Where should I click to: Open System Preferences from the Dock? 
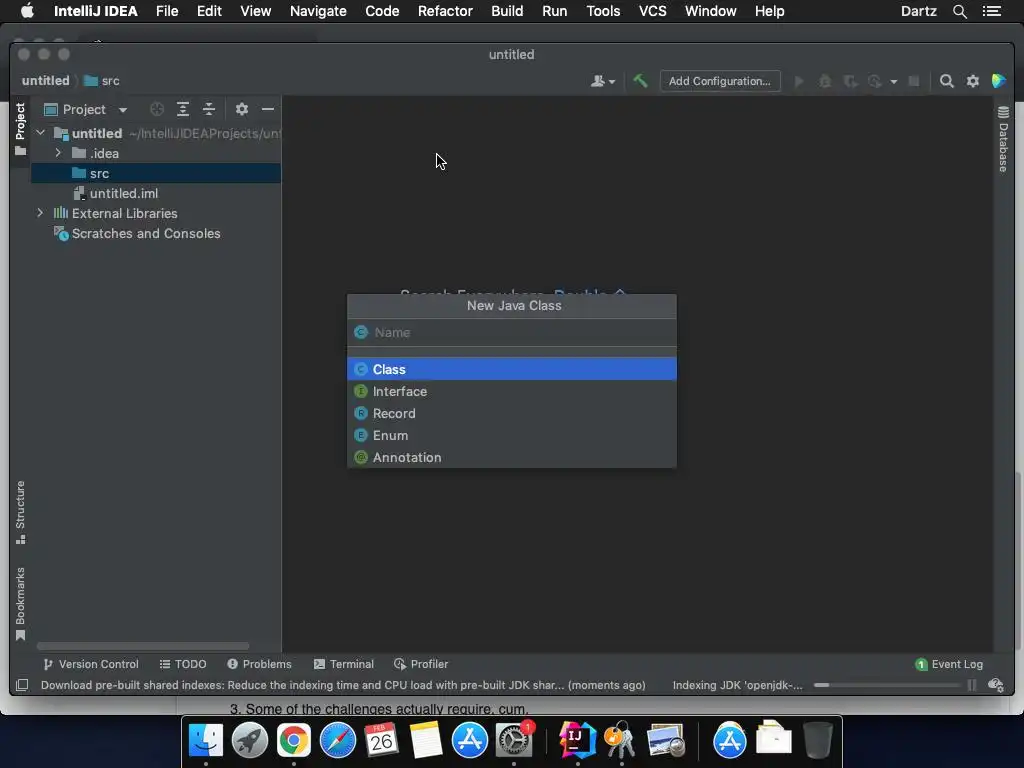tap(514, 740)
